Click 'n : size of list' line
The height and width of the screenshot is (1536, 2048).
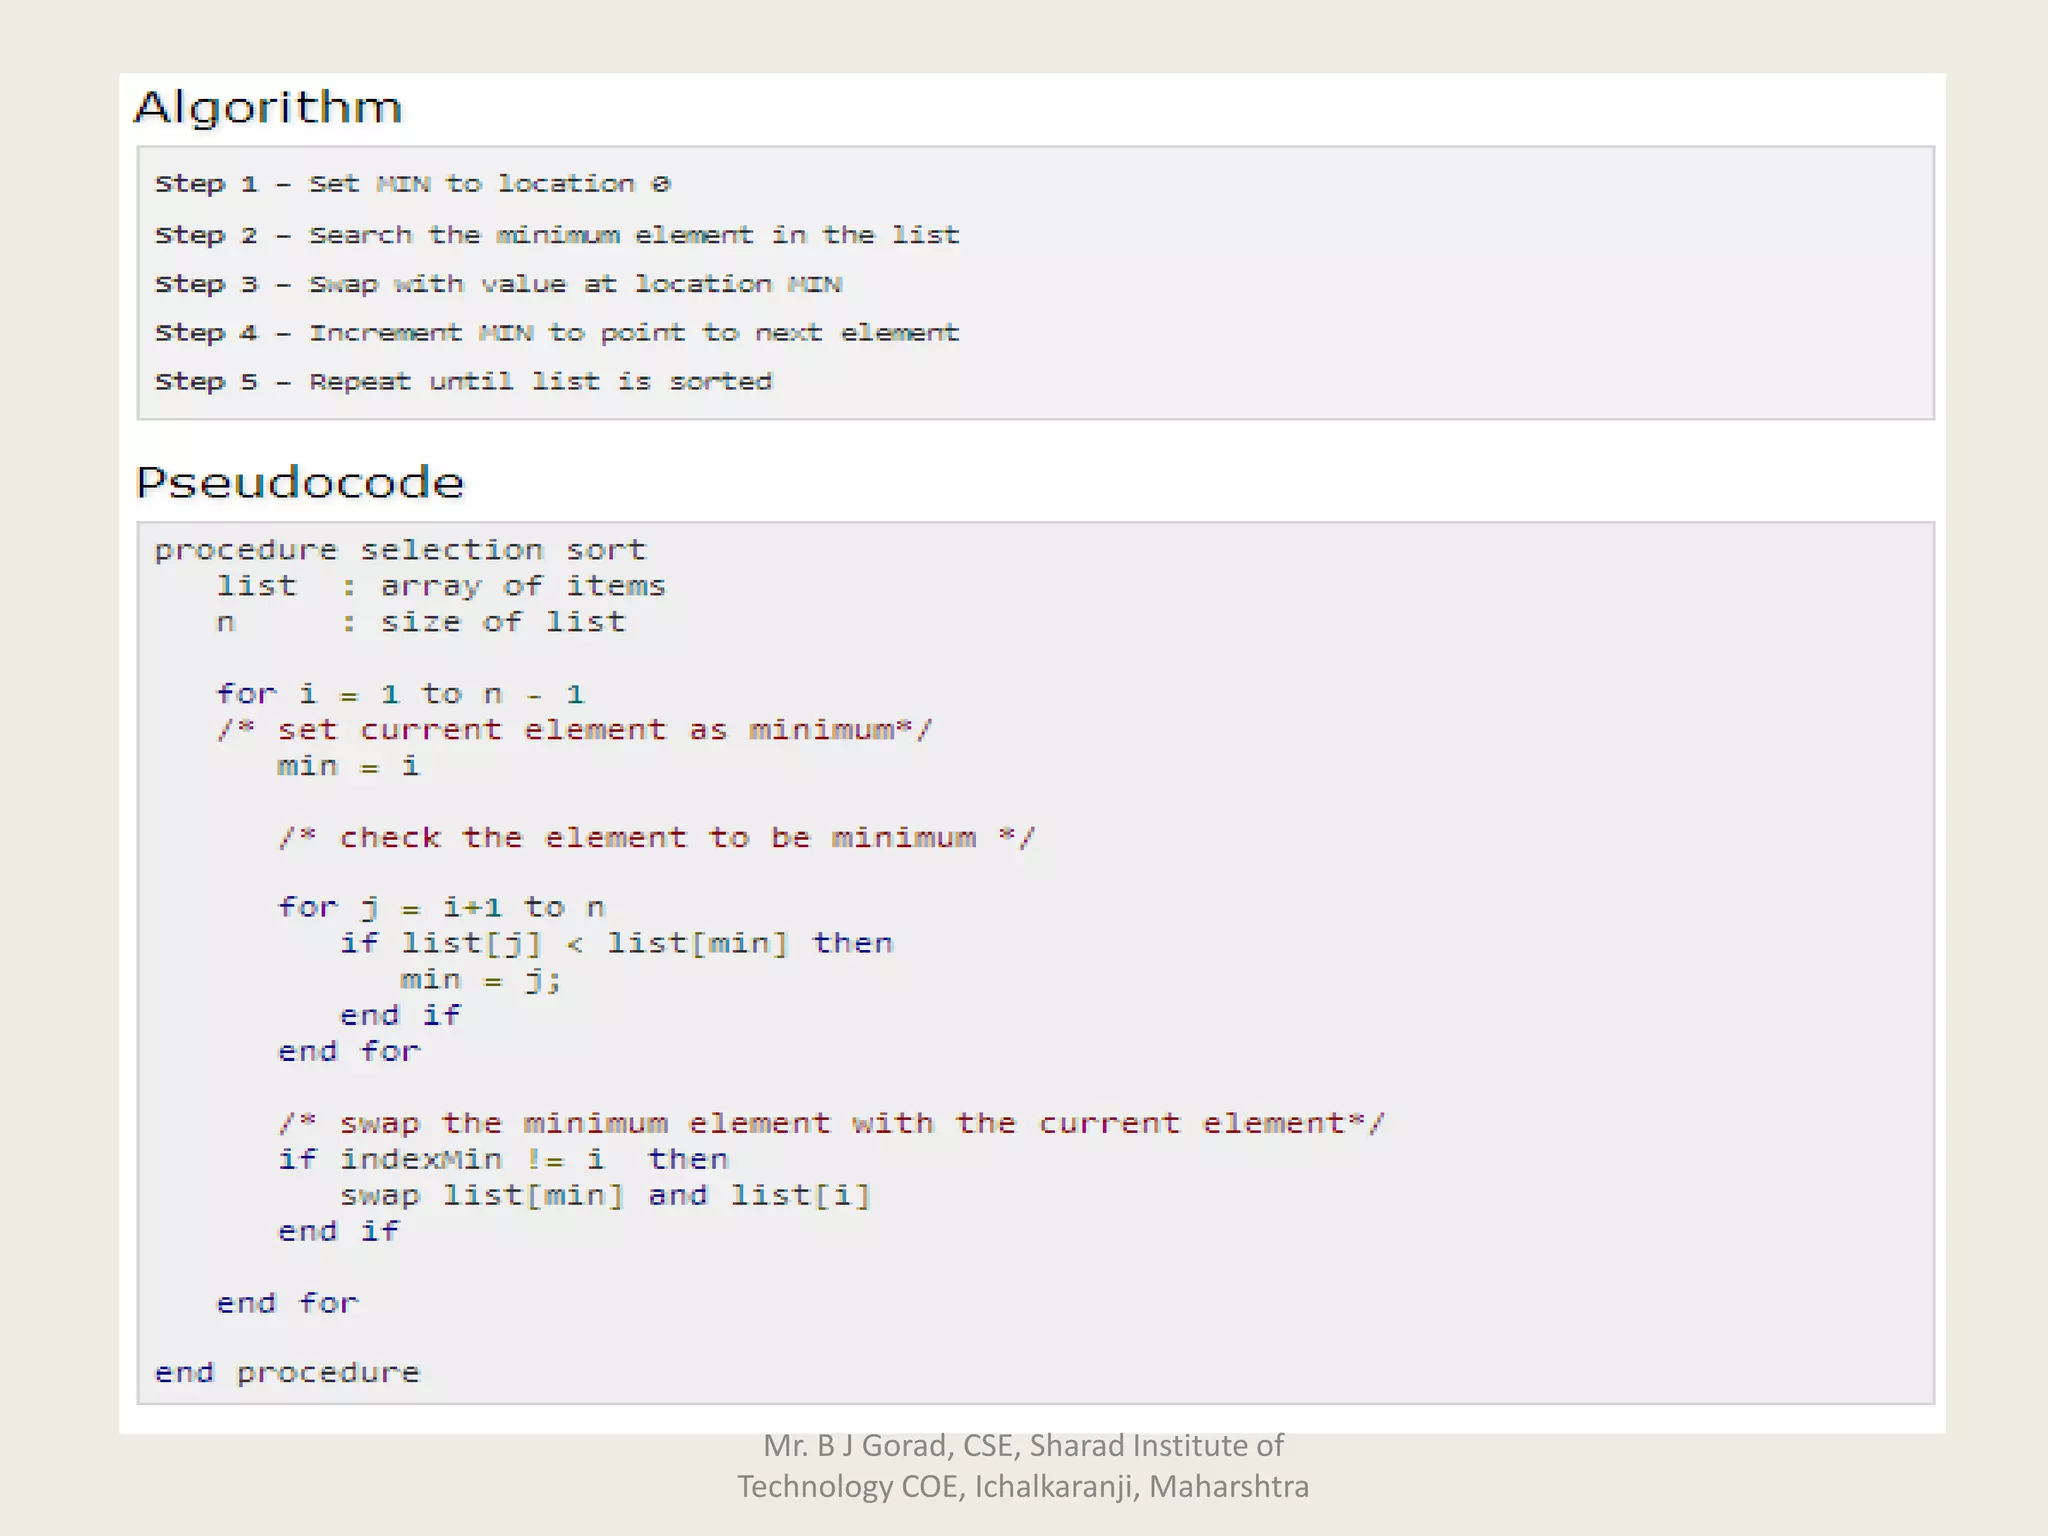(x=420, y=622)
